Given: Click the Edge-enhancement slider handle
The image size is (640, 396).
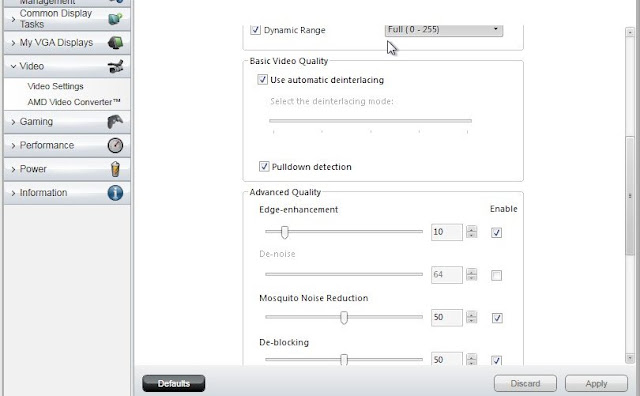Looking at the screenshot, I should click(x=284, y=232).
